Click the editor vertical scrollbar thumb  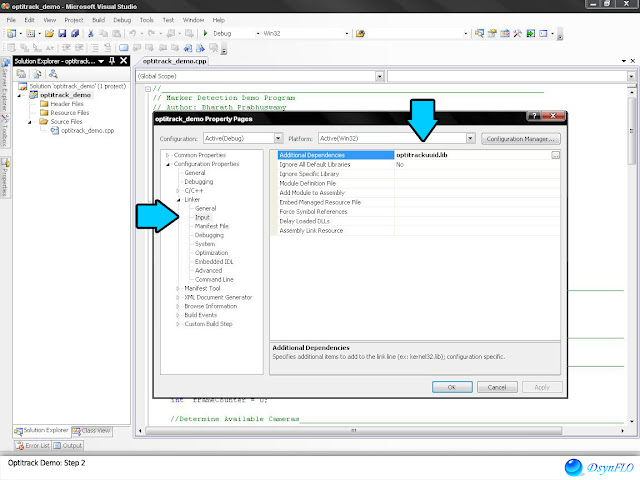631,132
